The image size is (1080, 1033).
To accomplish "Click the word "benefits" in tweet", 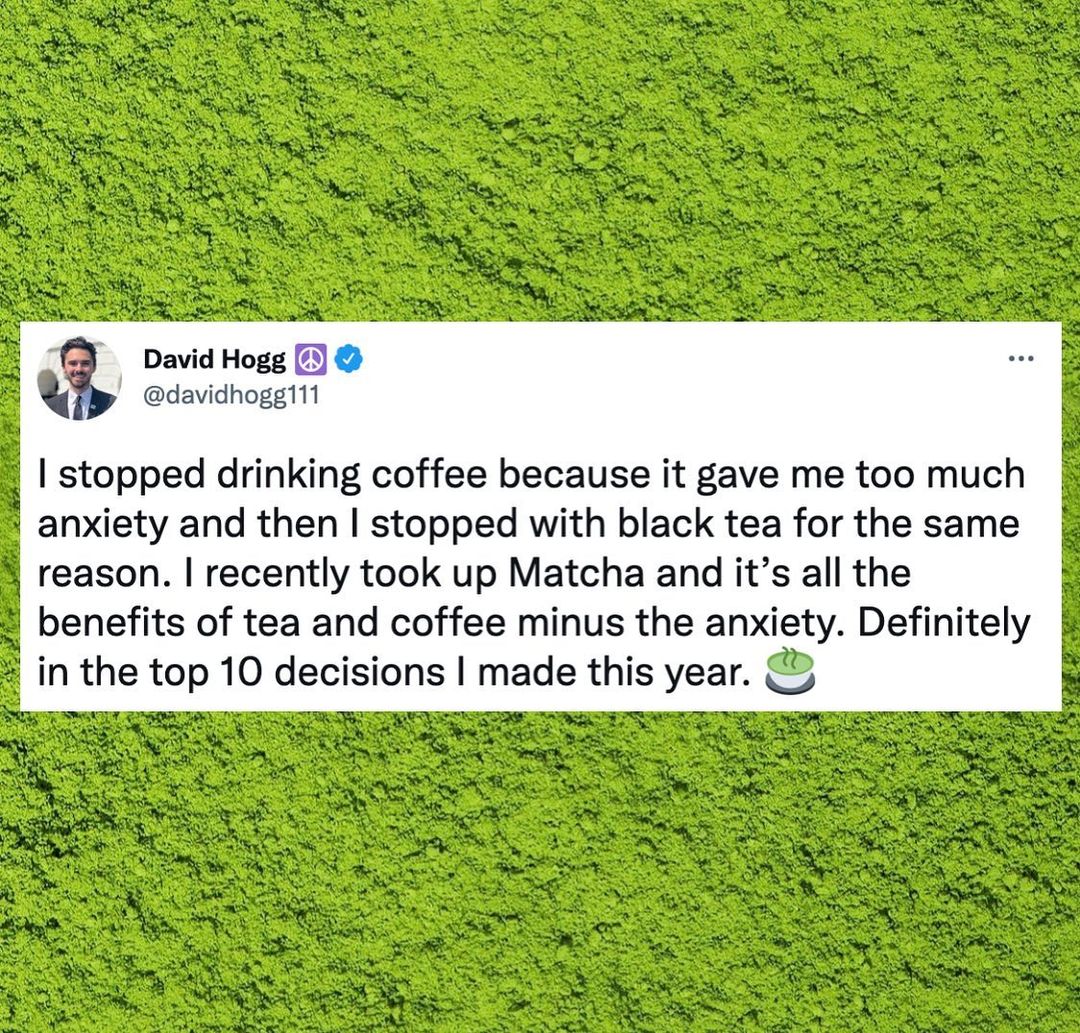I will pos(112,623).
